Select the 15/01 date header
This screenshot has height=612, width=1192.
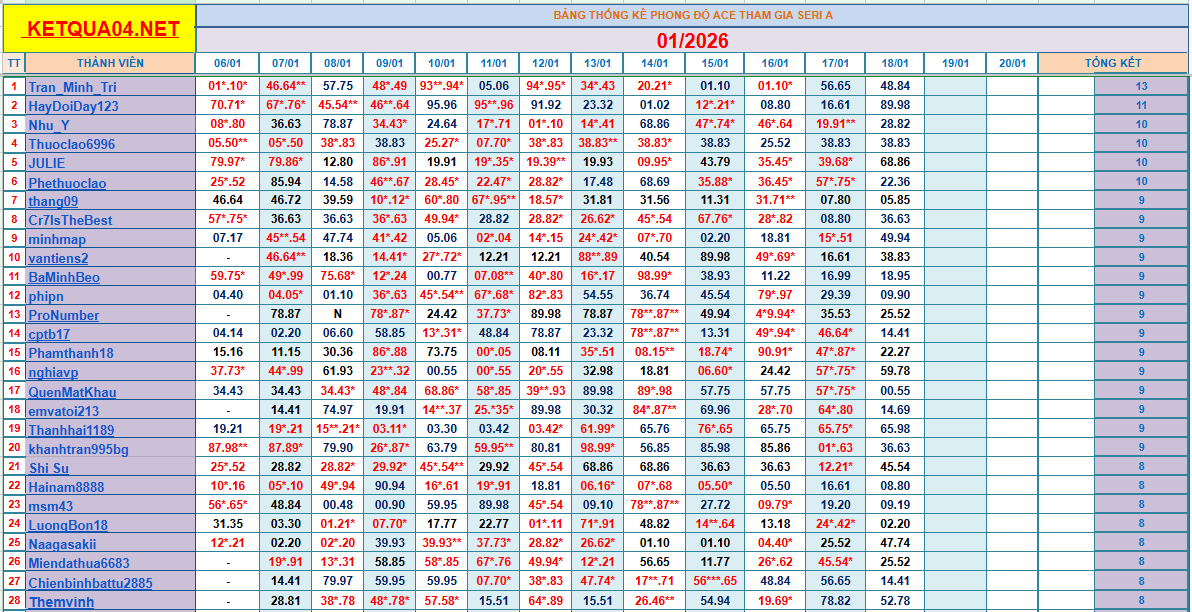click(x=715, y=64)
